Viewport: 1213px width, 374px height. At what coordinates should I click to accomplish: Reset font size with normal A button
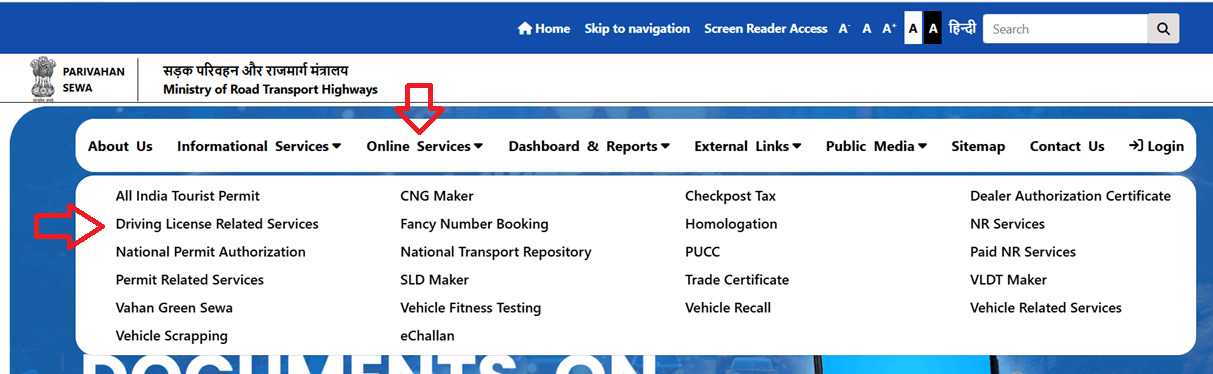(867, 29)
